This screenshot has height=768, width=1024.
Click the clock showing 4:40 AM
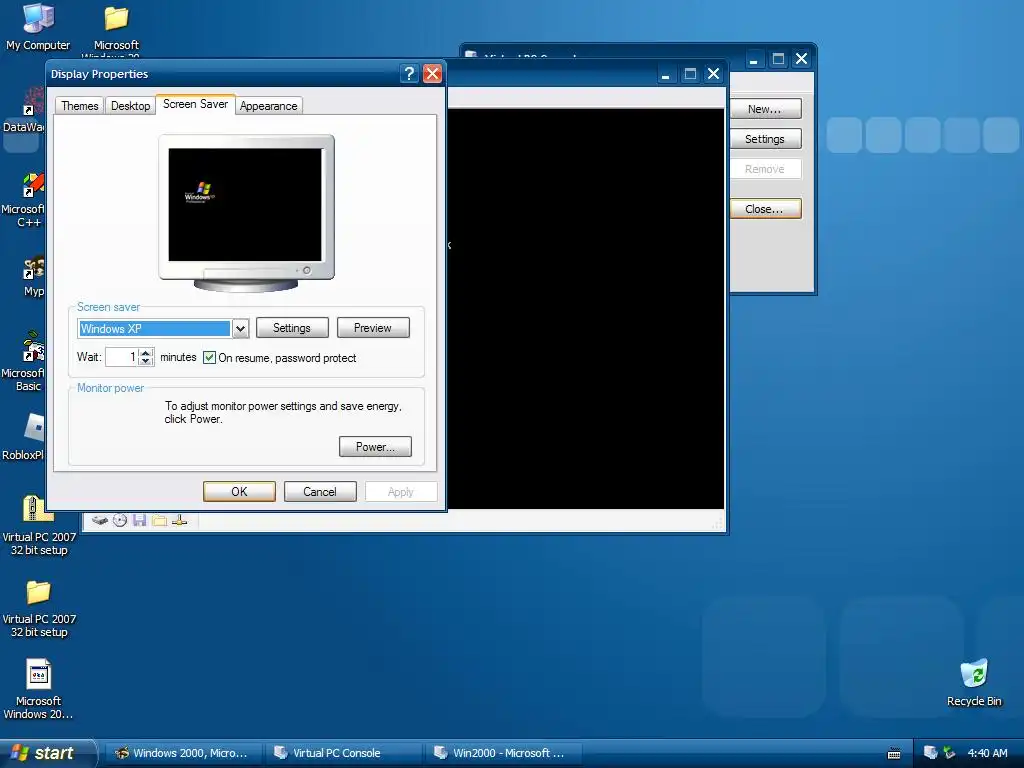point(987,753)
